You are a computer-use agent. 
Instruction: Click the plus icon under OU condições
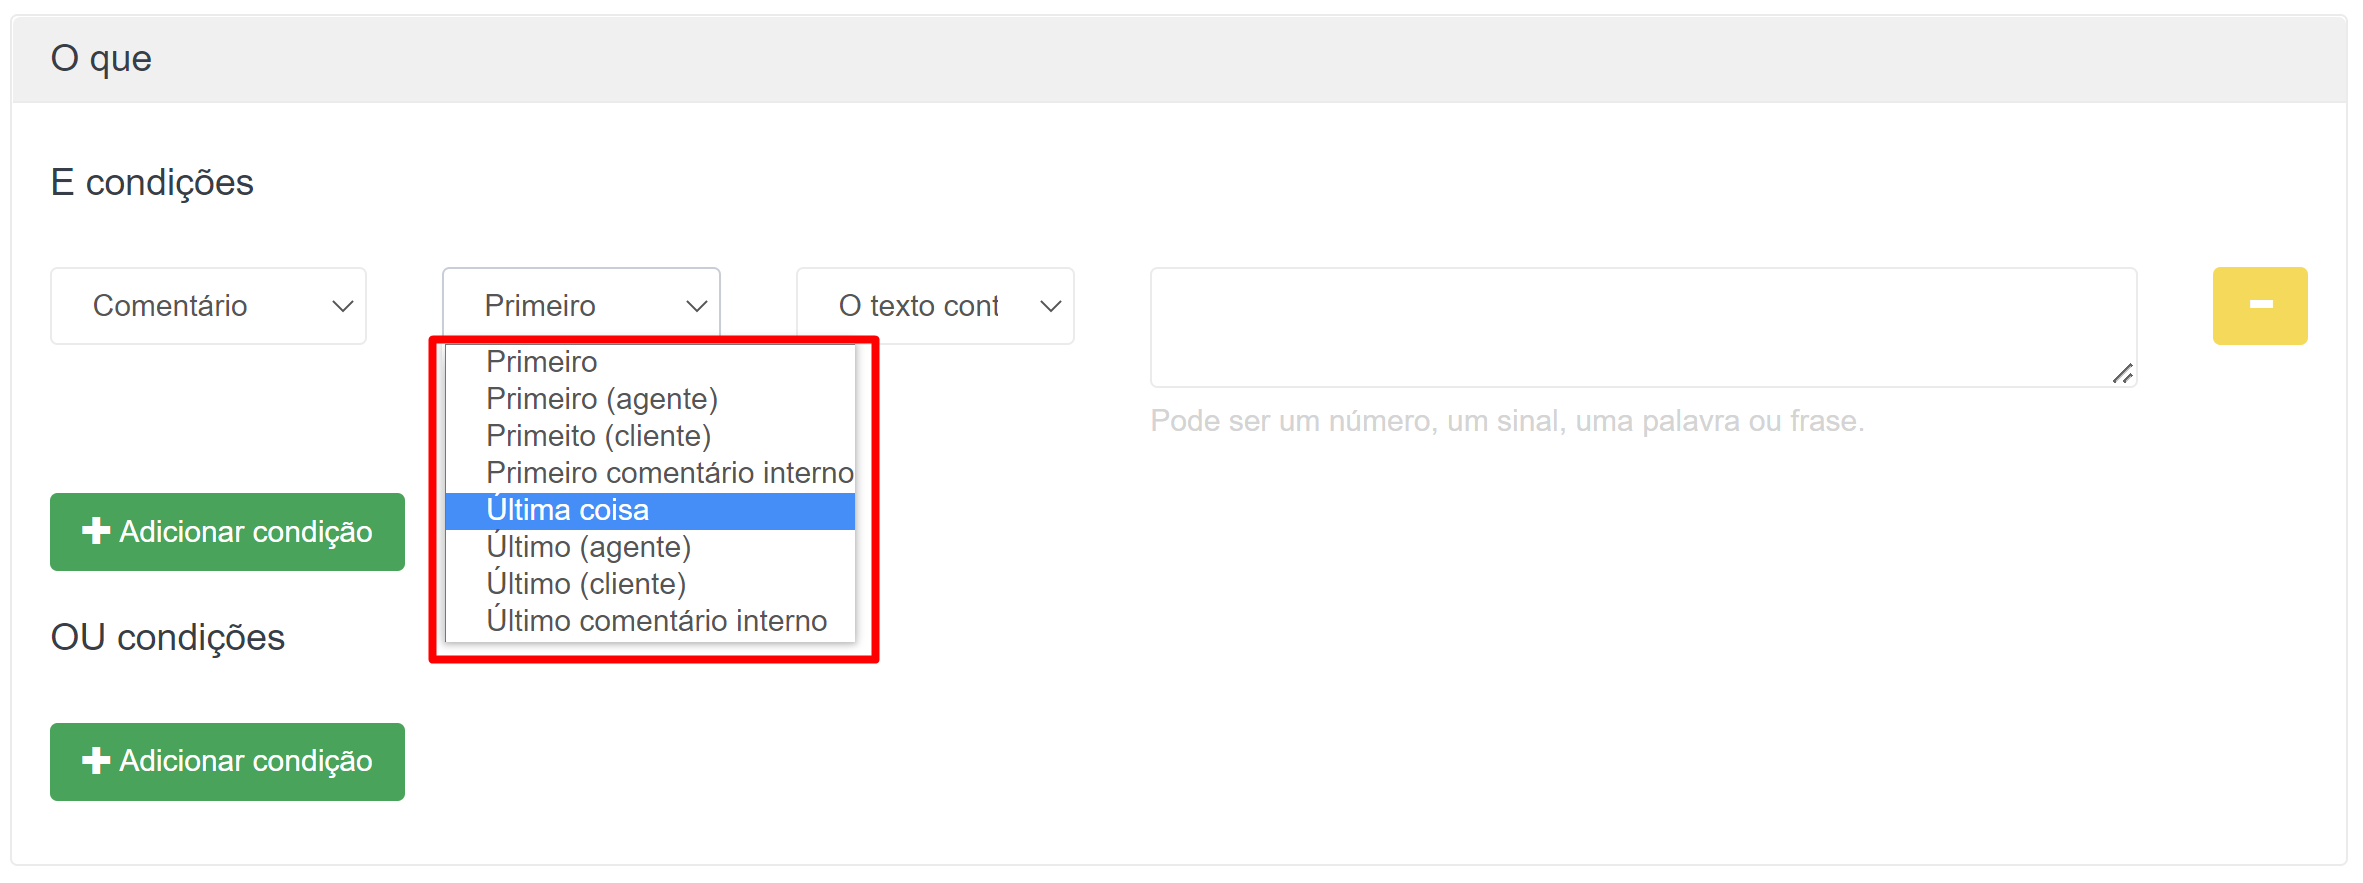[x=95, y=761]
